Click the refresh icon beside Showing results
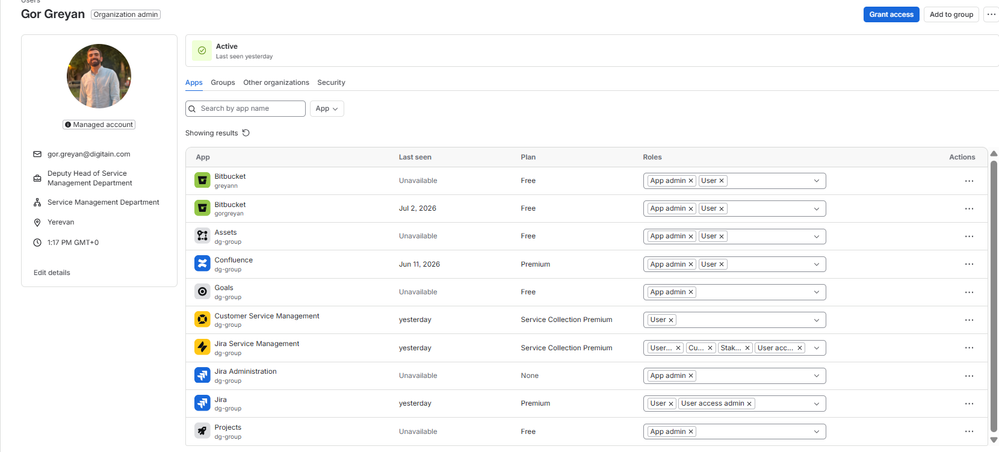This screenshot has width=999, height=452. [x=246, y=133]
